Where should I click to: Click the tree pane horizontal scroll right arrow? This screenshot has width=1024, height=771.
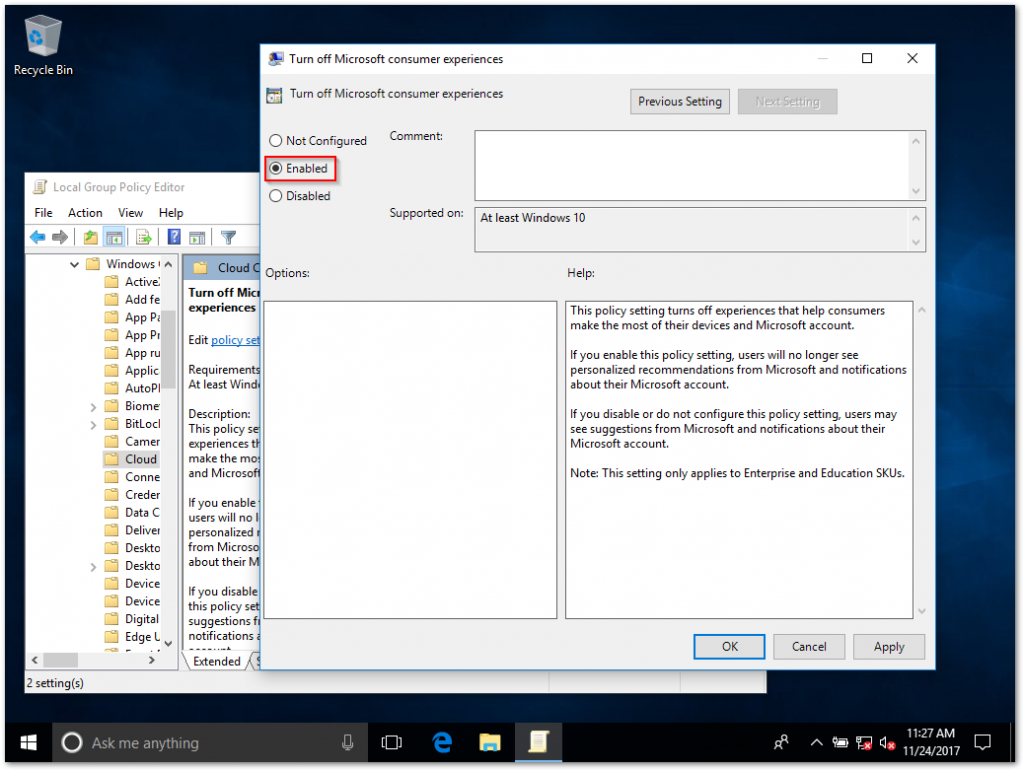152,660
